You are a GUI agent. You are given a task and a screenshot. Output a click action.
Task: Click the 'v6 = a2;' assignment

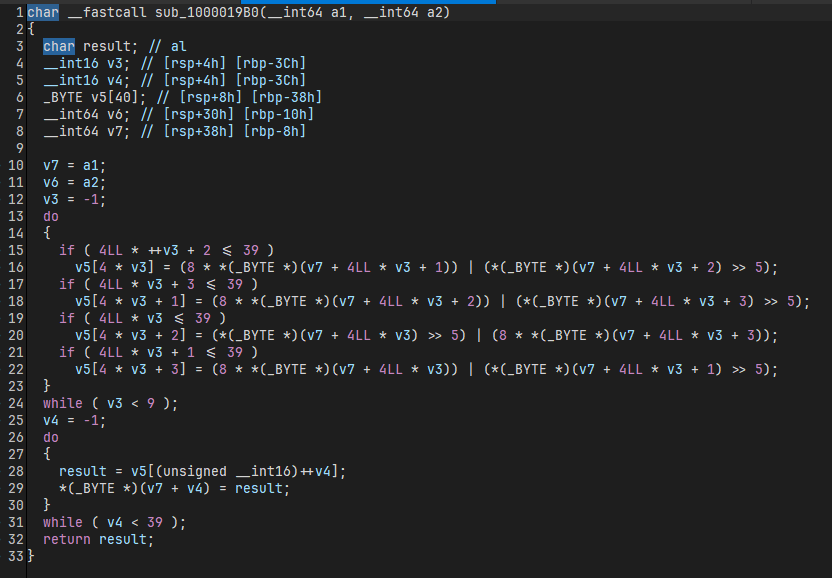pos(75,182)
